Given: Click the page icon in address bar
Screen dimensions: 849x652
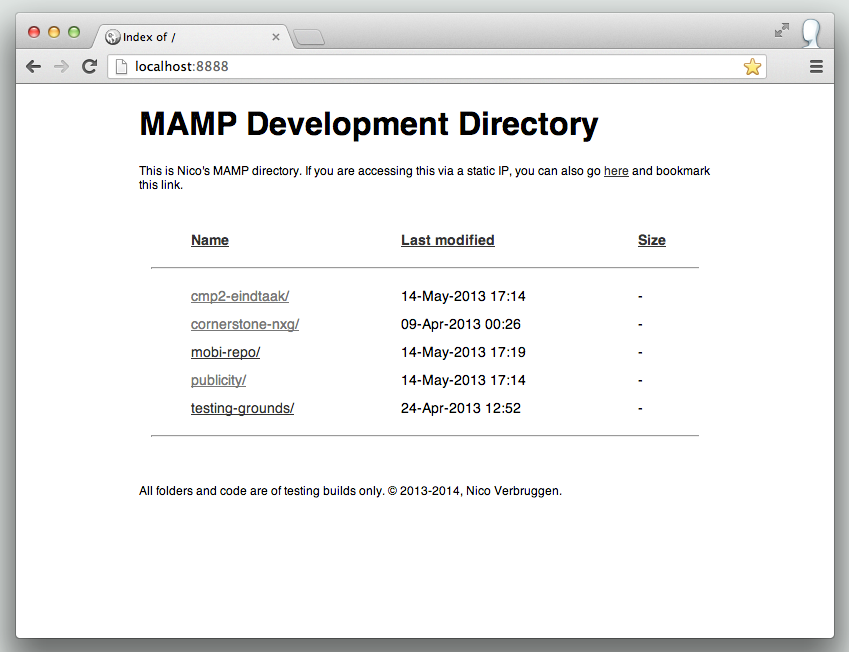Looking at the screenshot, I should [121, 67].
